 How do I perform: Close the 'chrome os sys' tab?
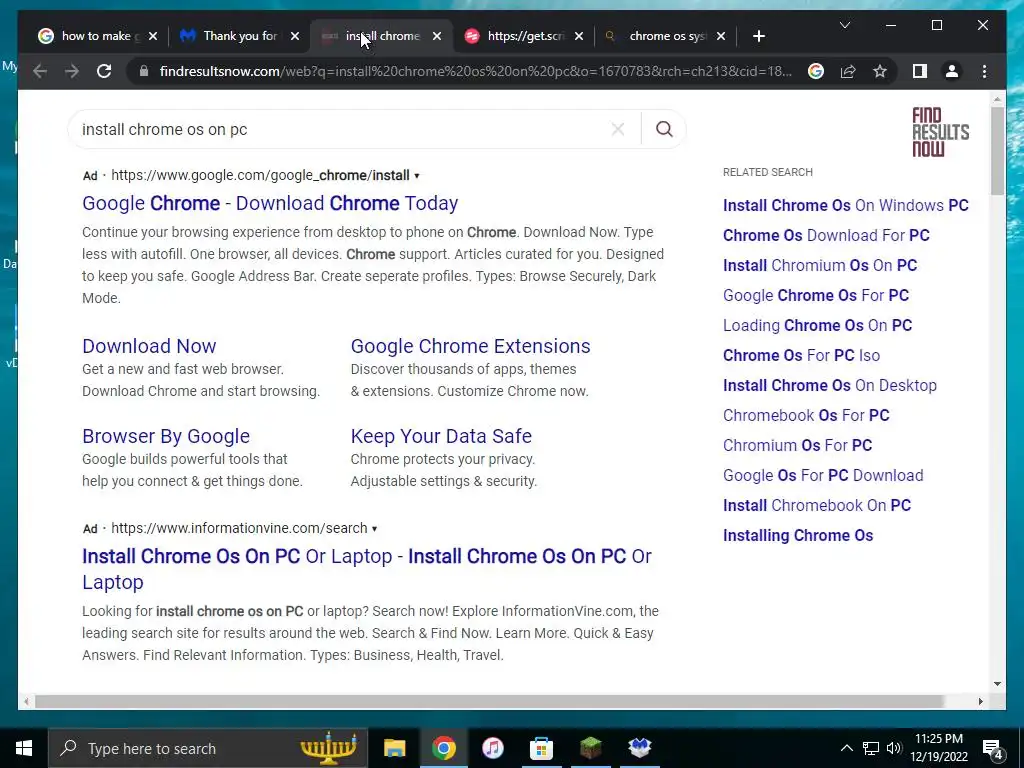[721, 36]
